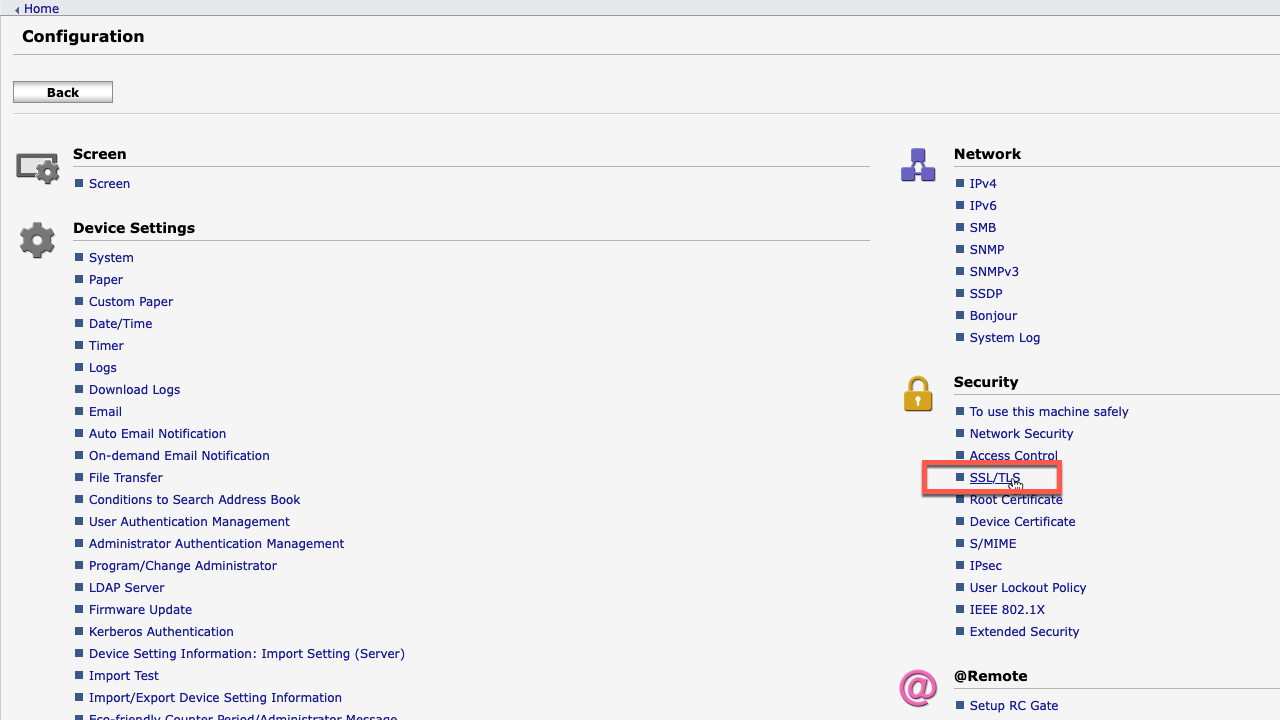1280x720 pixels.
Task: Open Download Logs link
Action: click(x=135, y=390)
